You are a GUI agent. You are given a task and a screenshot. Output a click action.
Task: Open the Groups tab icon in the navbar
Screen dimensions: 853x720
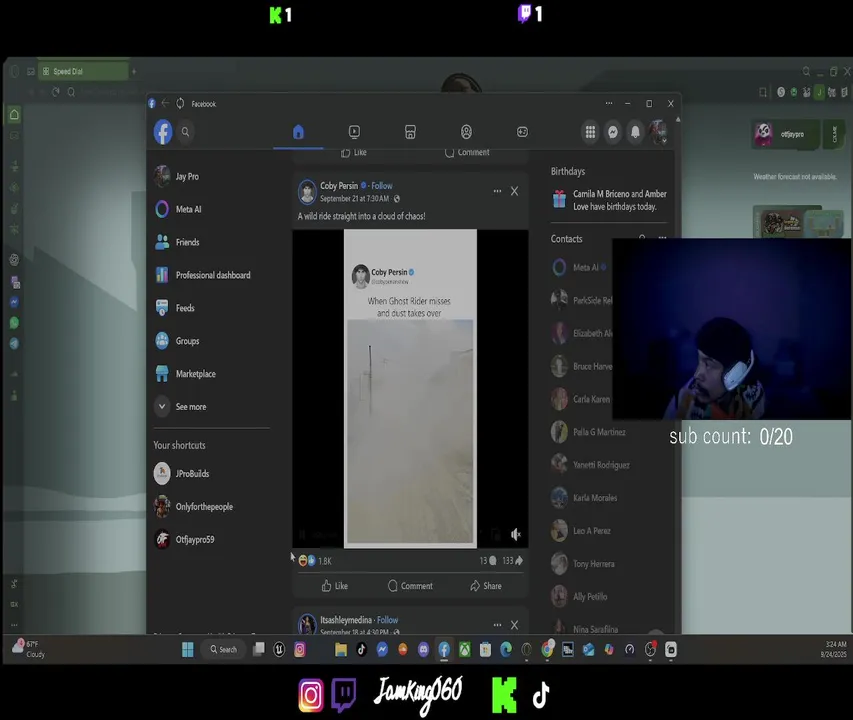point(466,132)
